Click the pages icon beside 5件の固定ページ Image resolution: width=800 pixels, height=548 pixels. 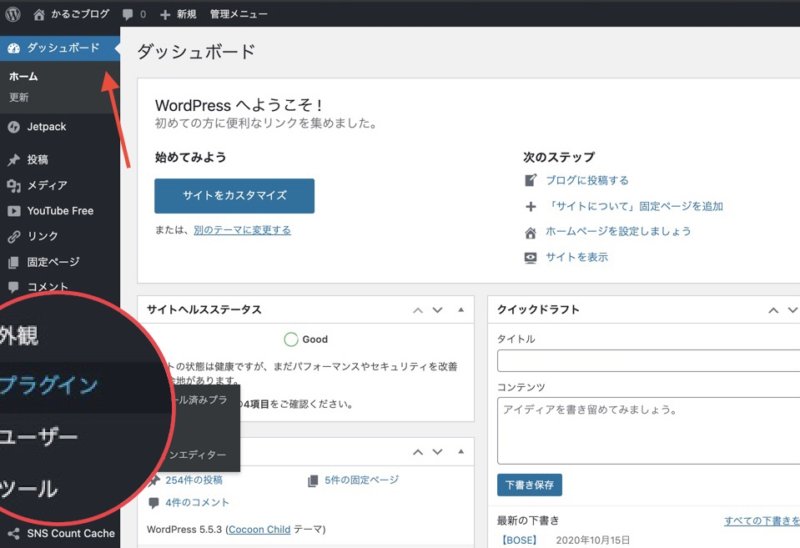click(x=313, y=481)
